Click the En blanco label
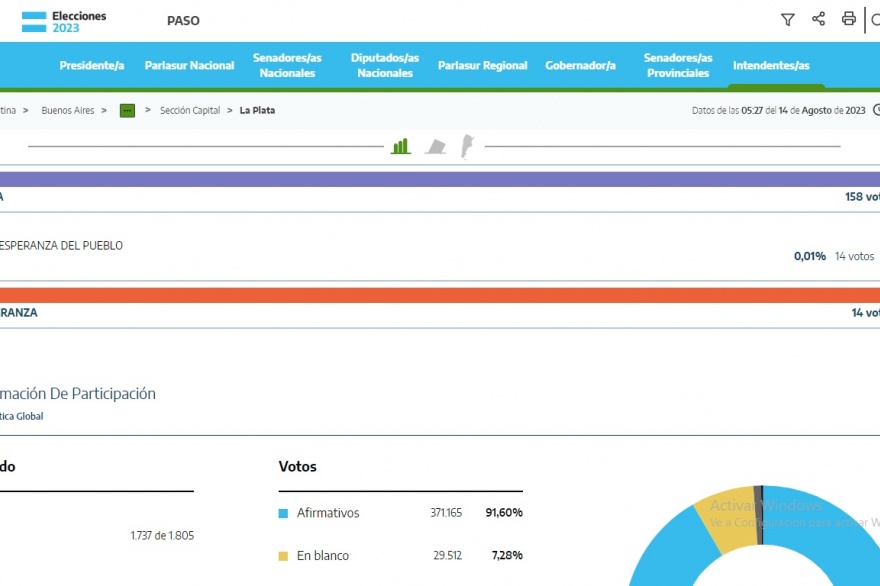The height and width of the screenshot is (586, 880). point(323,556)
